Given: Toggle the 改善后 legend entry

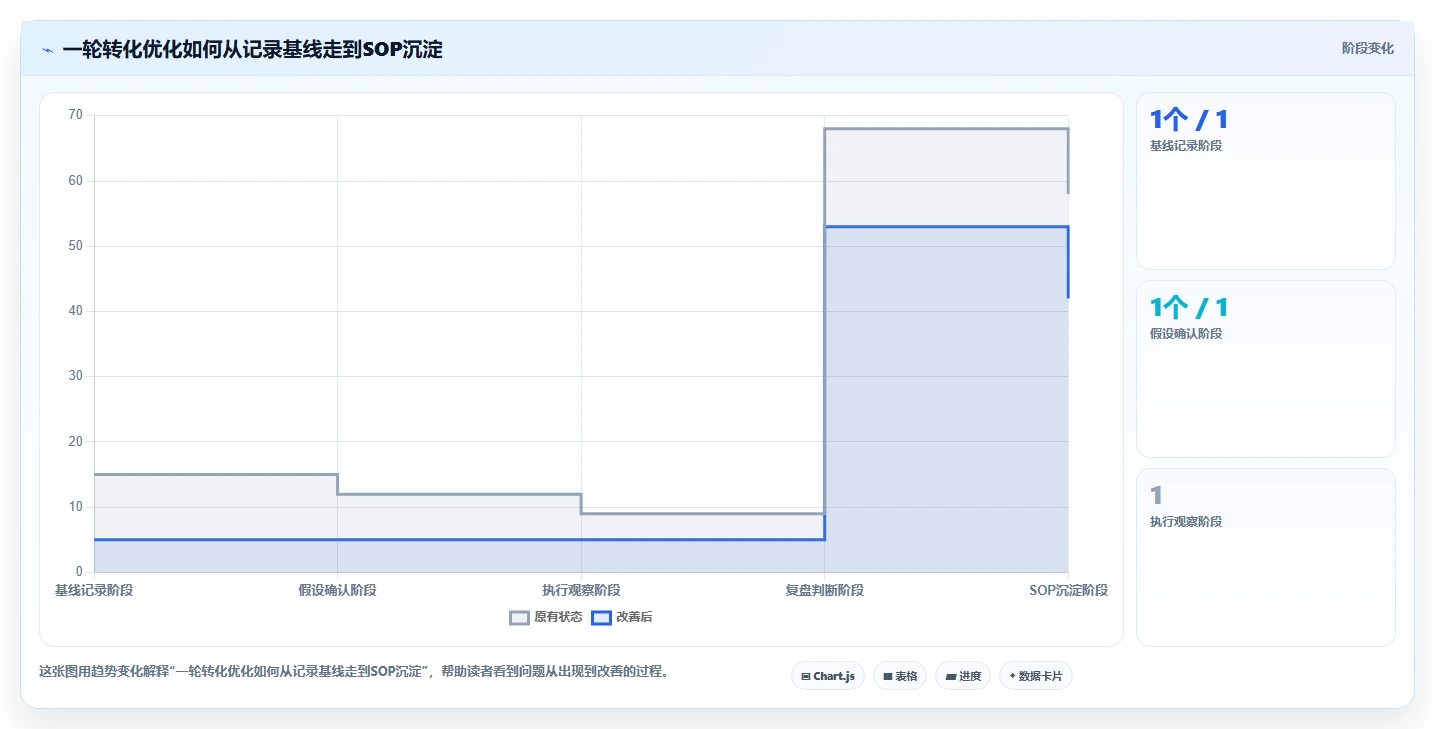Looking at the screenshot, I should pyautogui.click(x=622, y=617).
